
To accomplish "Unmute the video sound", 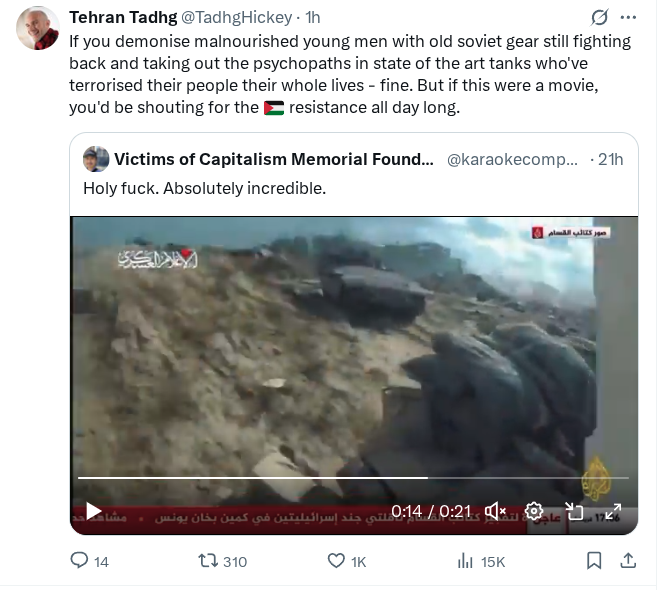I will 495,511.
